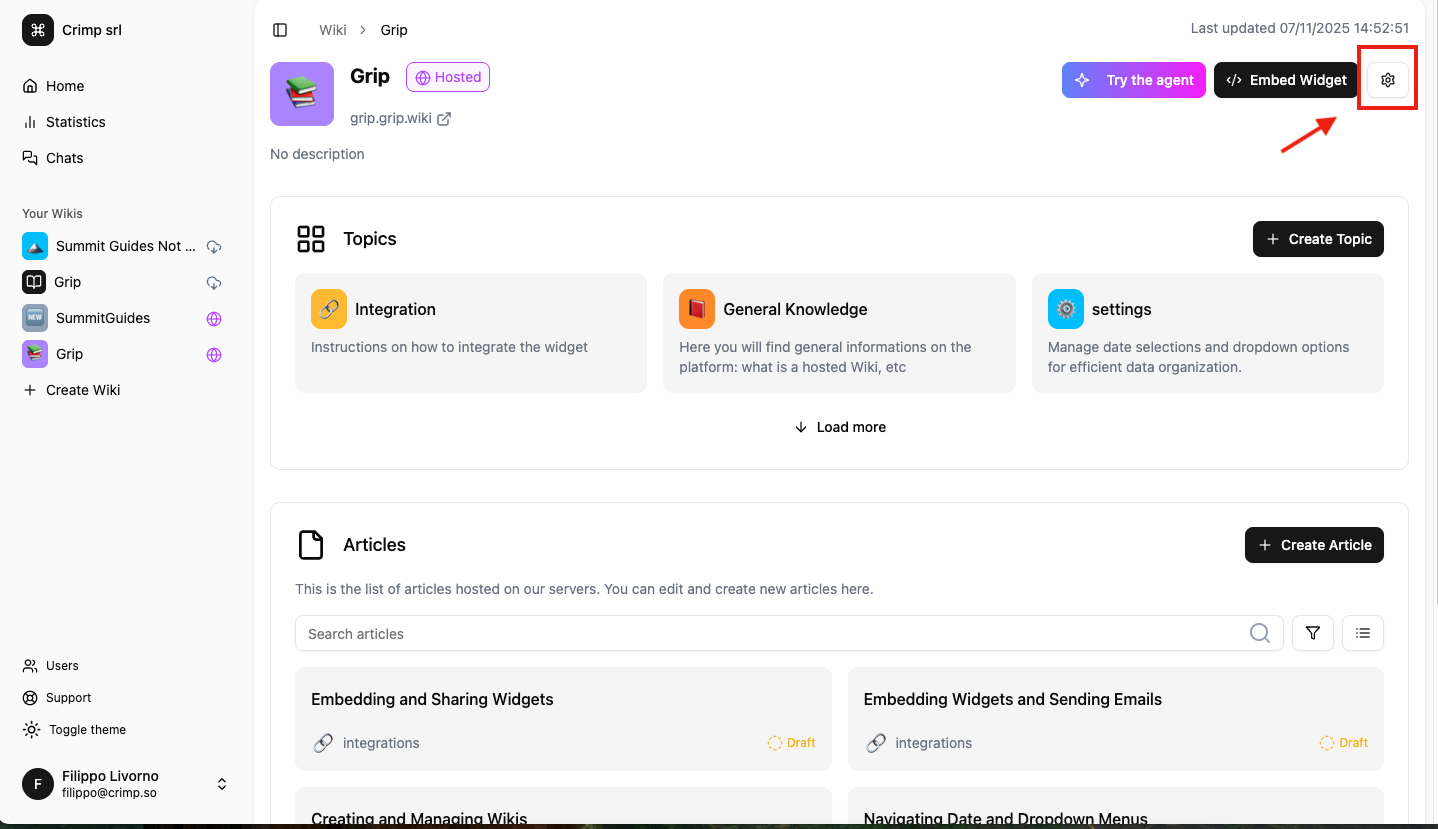Switch articles to list view
The image size is (1438, 829).
1362,633
